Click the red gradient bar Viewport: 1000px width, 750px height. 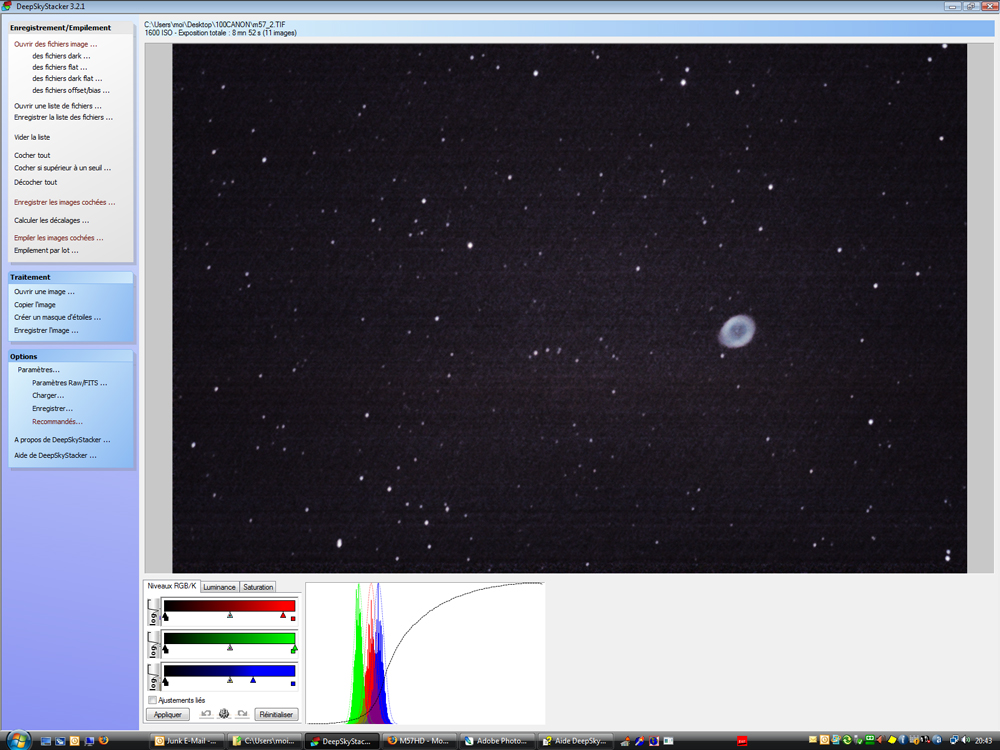[230, 605]
